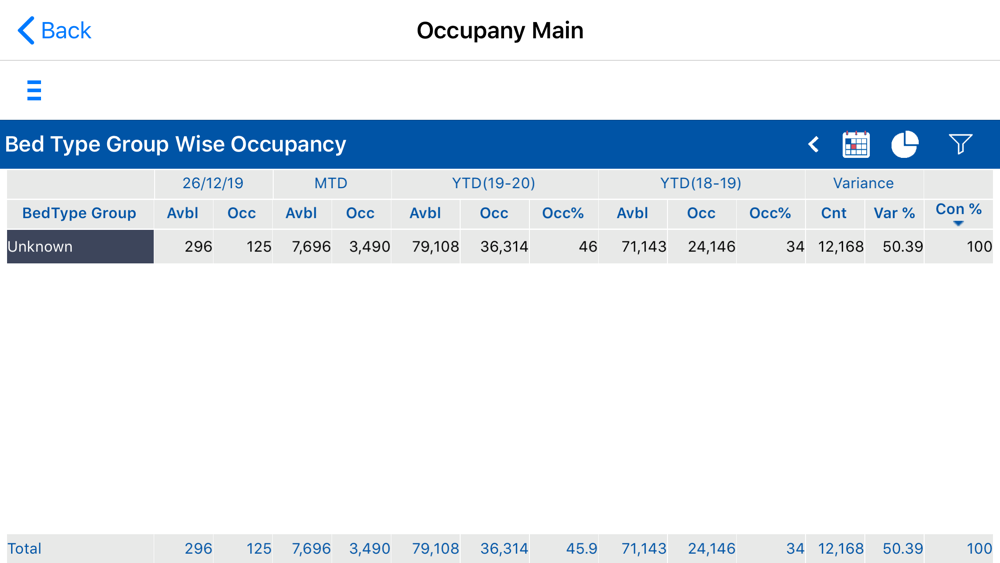Open the hamburger menu icon
Viewport: 1000px width, 563px height.
tap(34, 91)
